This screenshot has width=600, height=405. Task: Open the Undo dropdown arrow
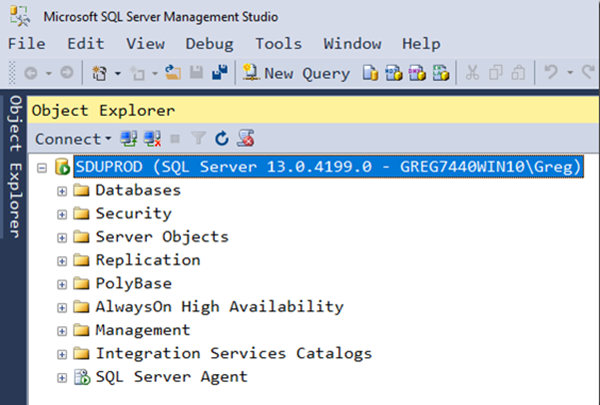(x=570, y=72)
